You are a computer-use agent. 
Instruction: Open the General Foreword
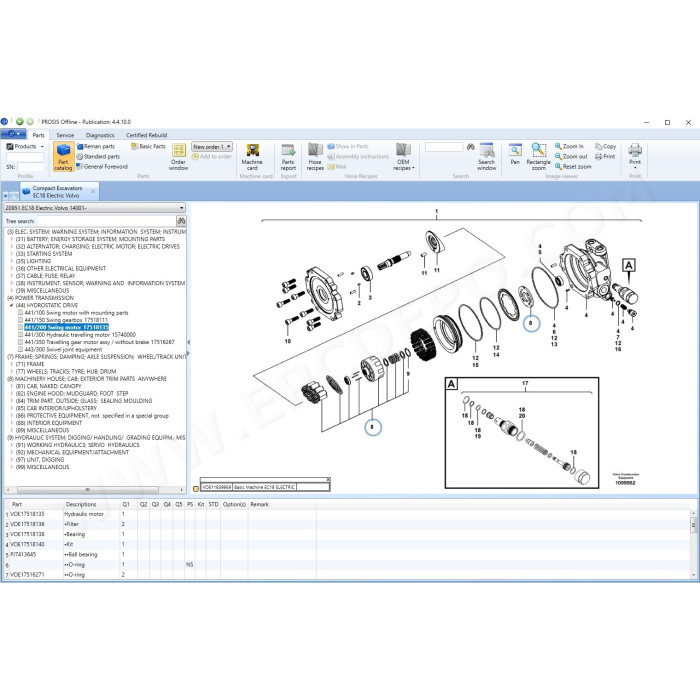[x=102, y=167]
